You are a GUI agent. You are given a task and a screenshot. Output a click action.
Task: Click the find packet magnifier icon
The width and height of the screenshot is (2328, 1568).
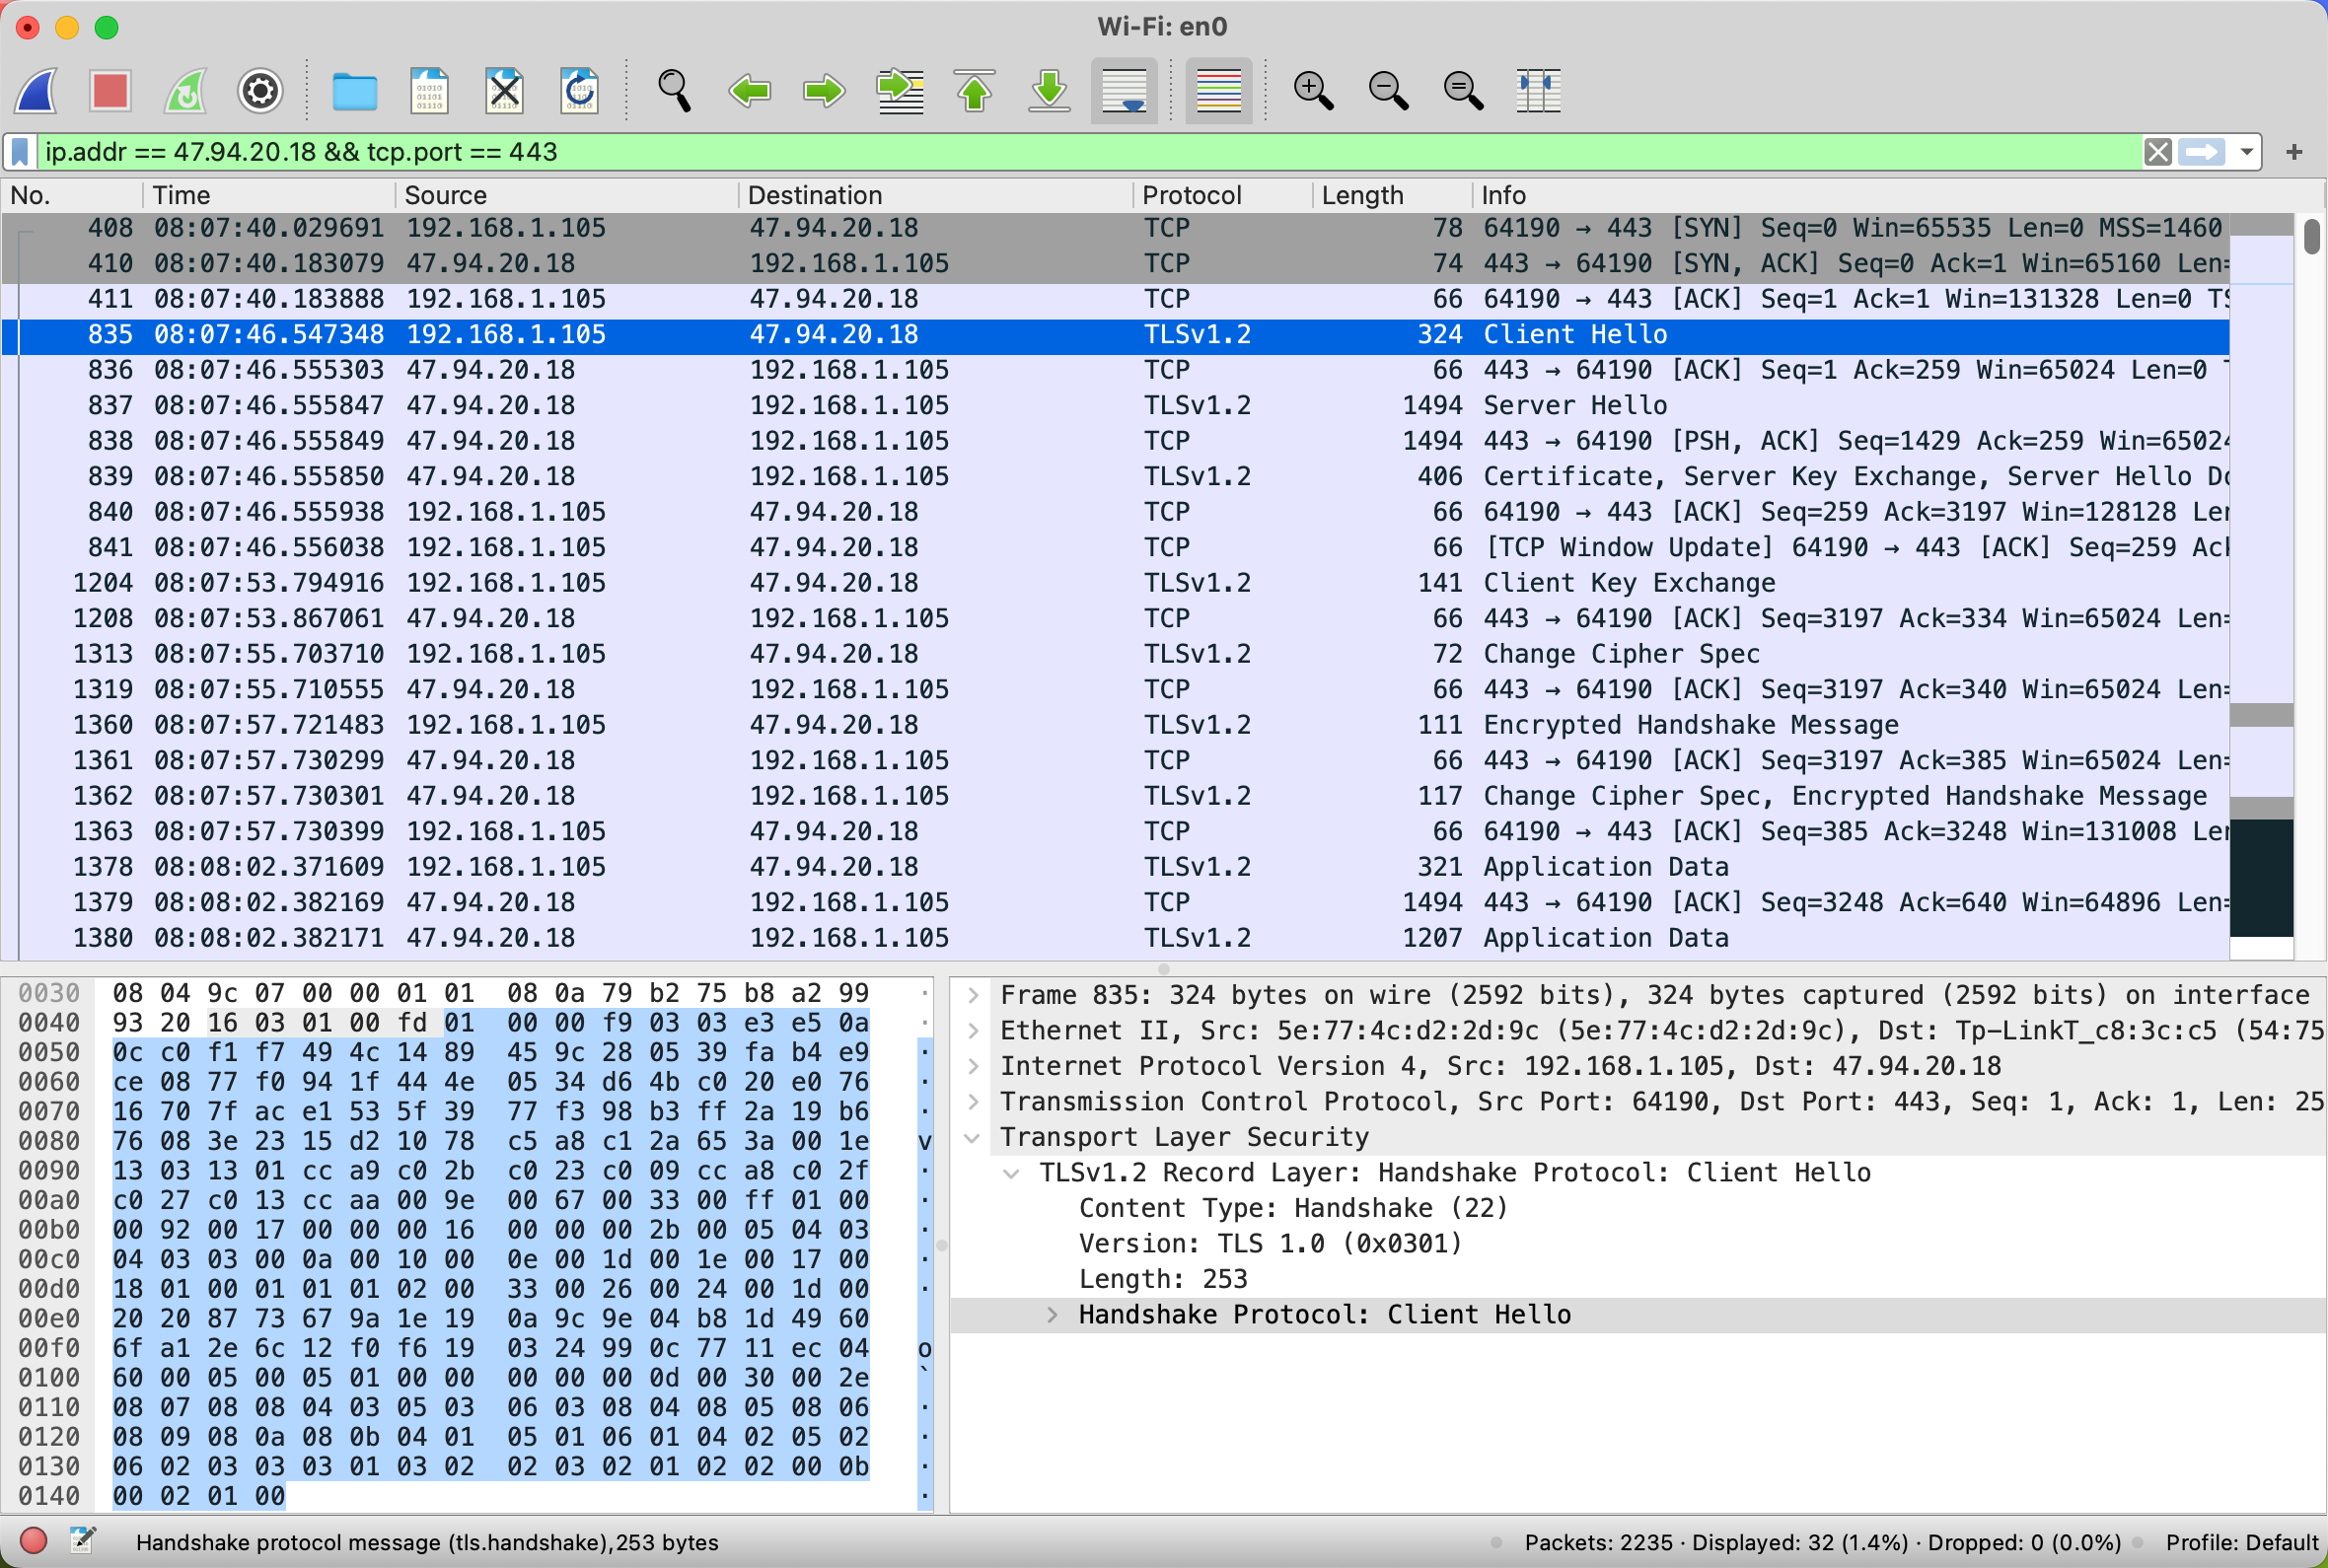(674, 91)
